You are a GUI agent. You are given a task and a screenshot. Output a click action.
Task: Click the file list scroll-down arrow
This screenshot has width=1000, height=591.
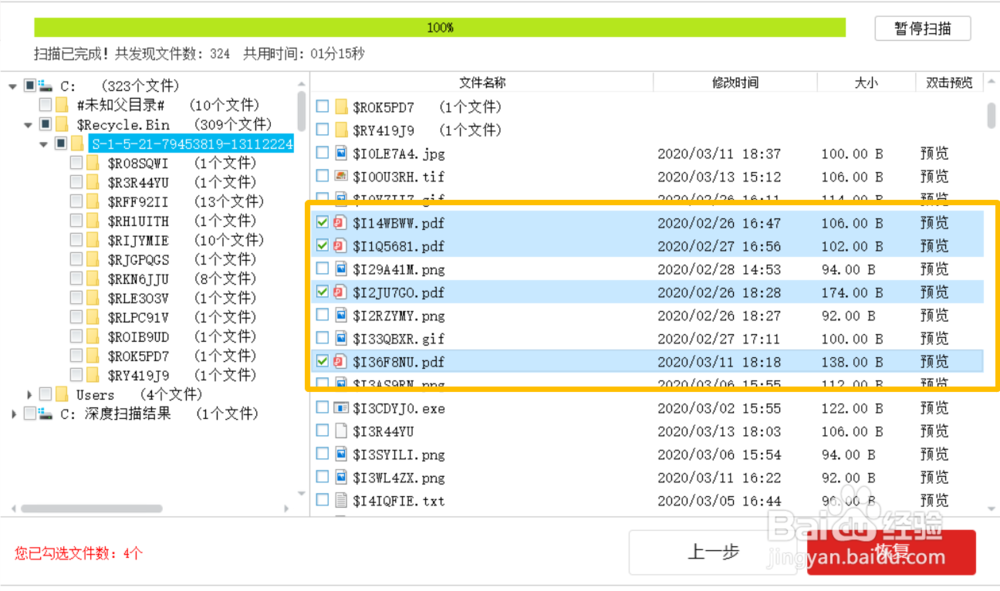pyautogui.click(x=991, y=508)
